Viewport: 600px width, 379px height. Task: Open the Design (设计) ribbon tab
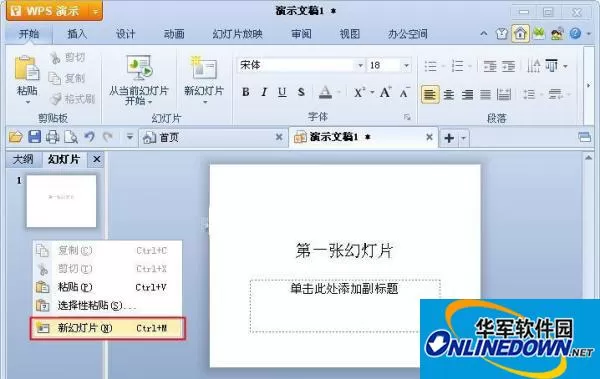point(126,34)
